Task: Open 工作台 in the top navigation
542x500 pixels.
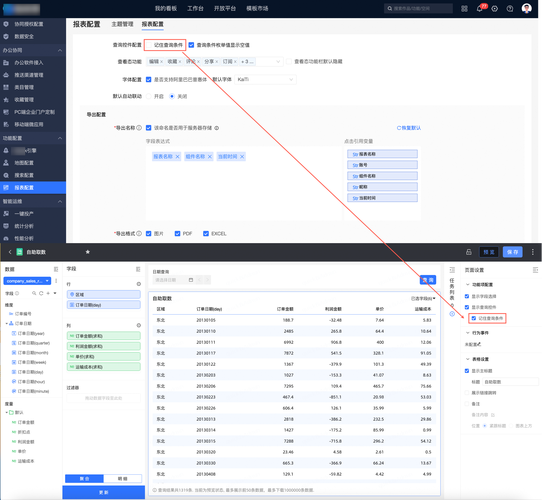Action: click(195, 8)
